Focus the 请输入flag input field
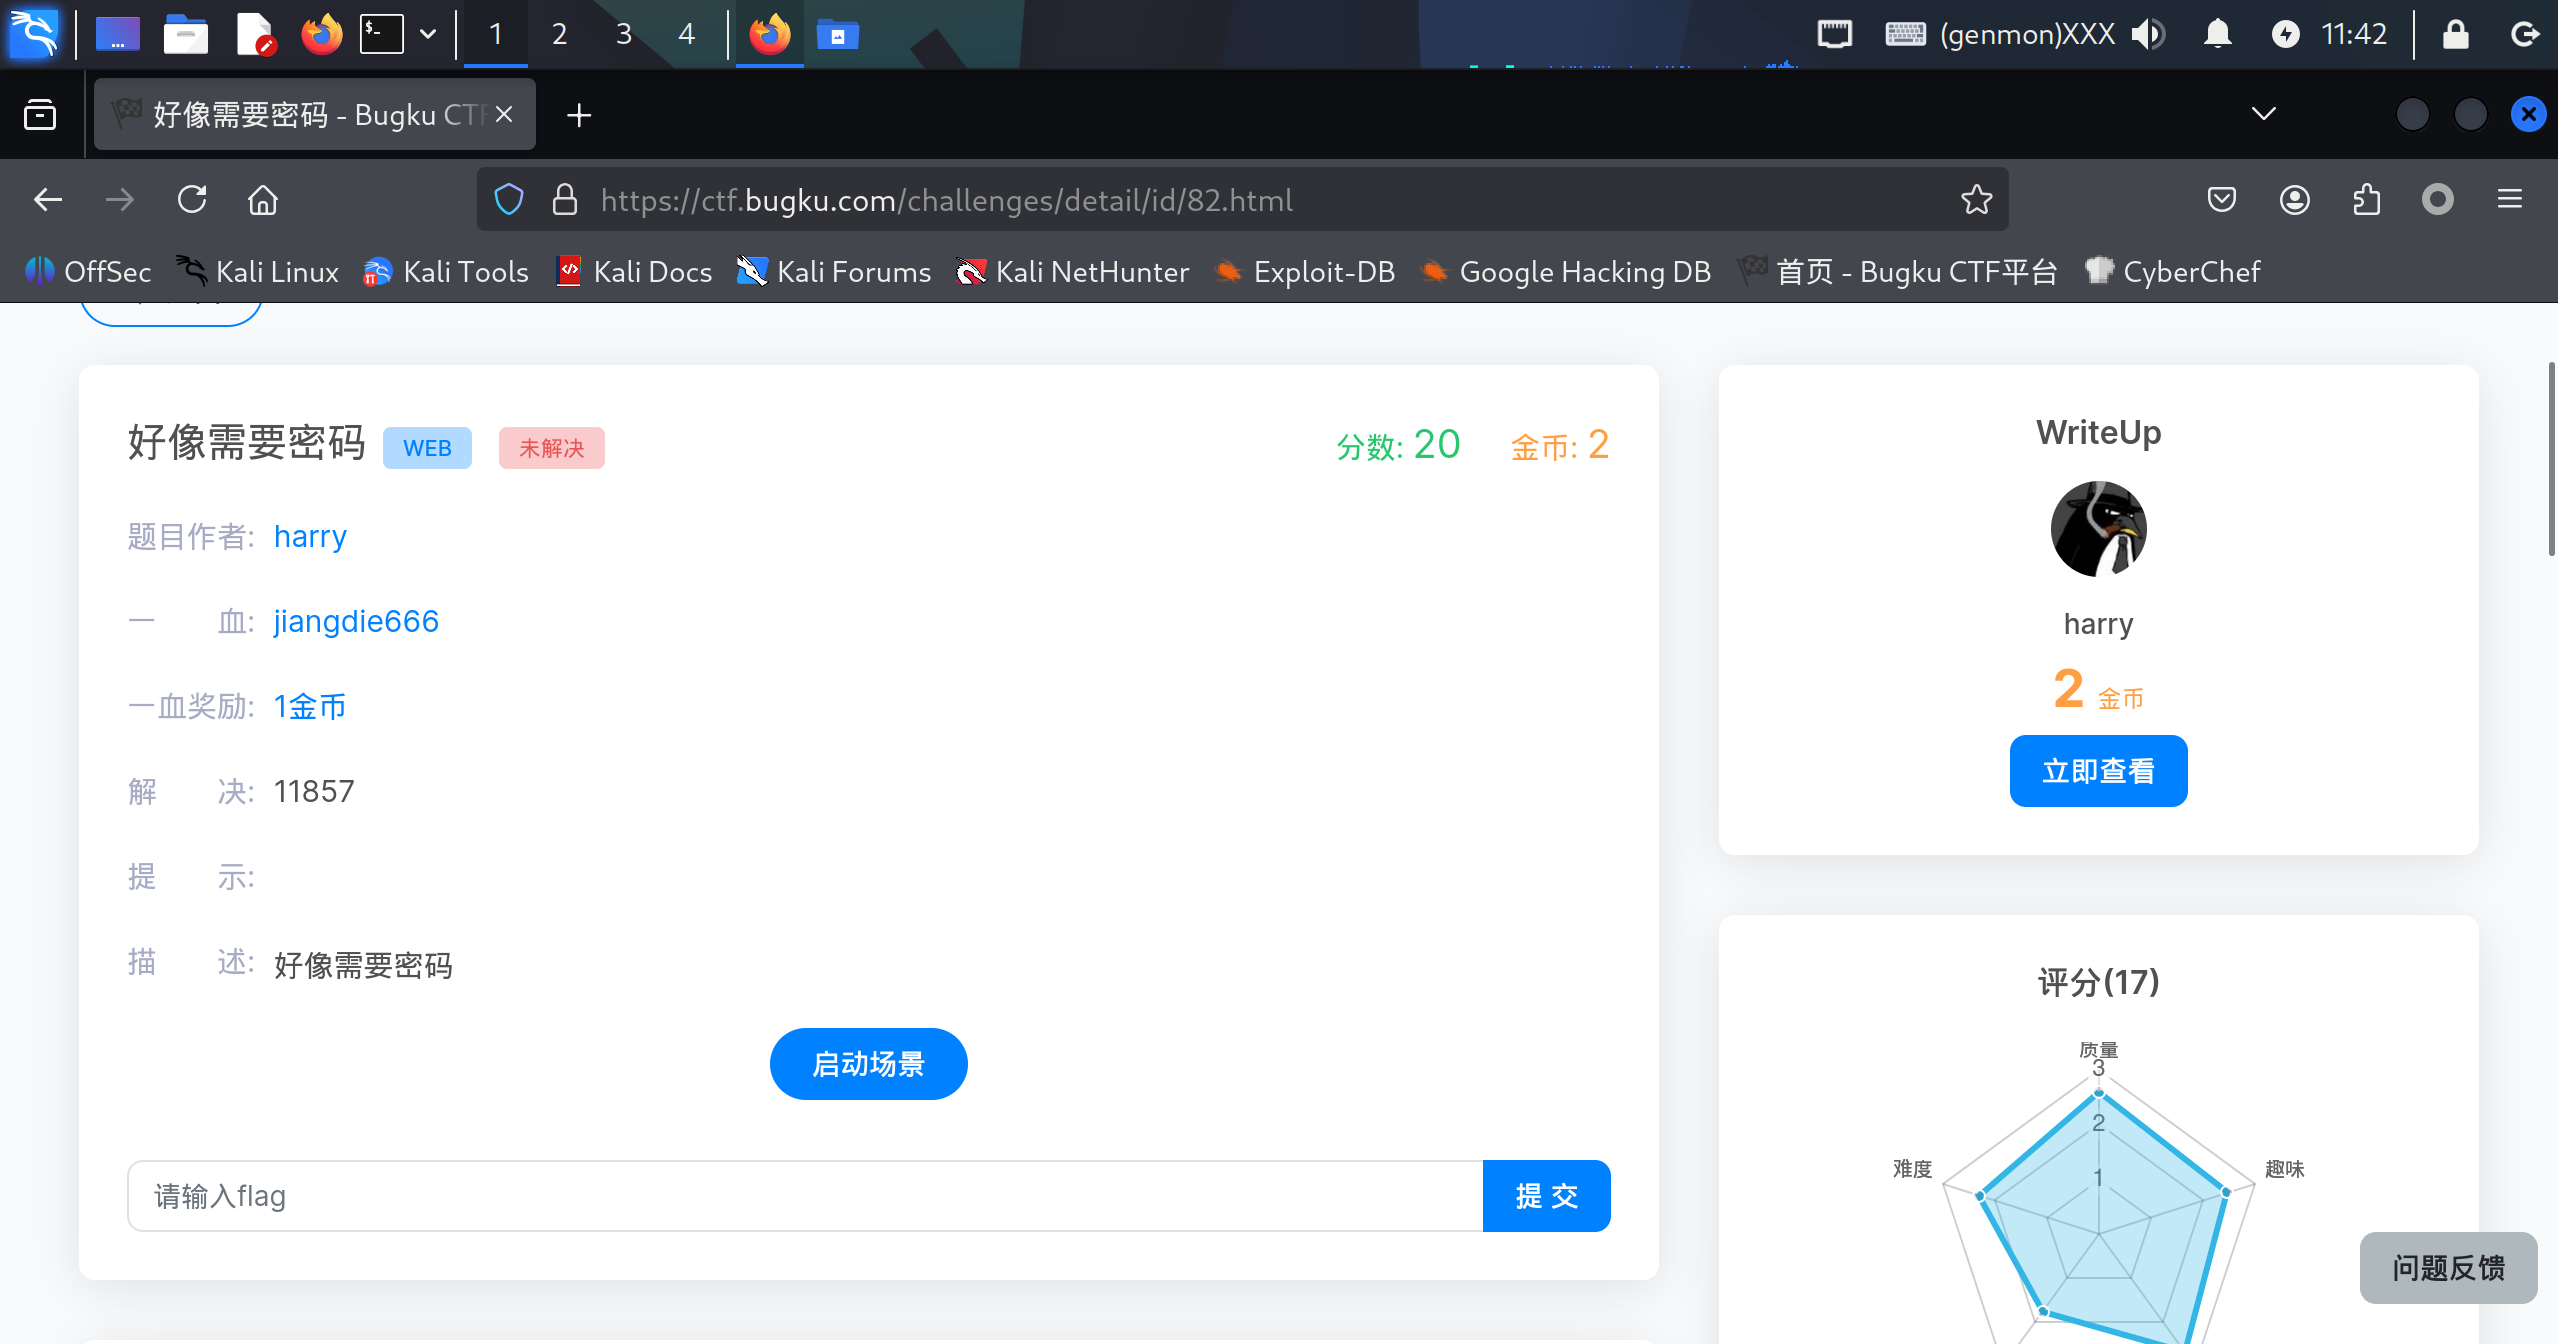 pyautogui.click(x=805, y=1196)
